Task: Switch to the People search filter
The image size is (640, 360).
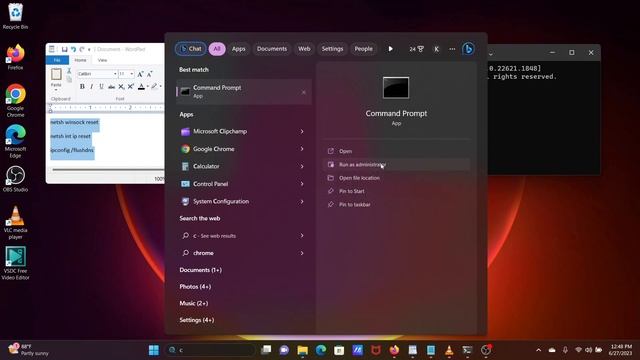Action: (363, 49)
